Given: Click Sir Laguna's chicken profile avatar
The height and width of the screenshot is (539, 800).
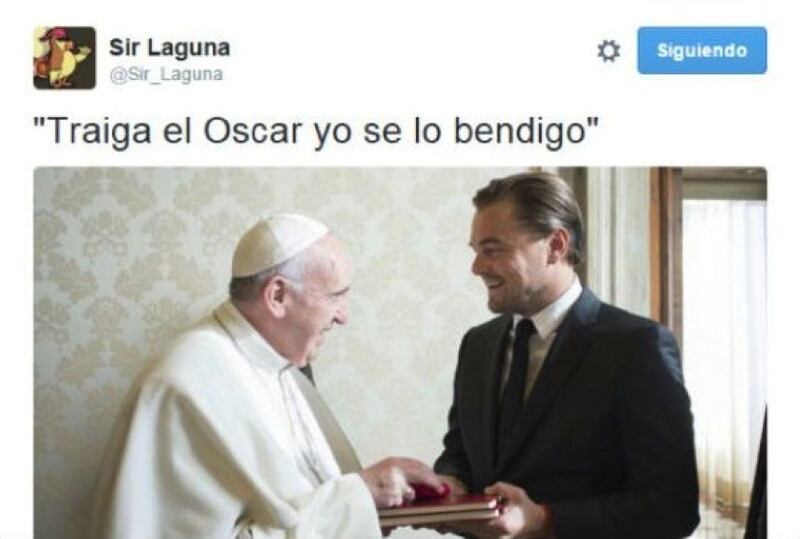Looking at the screenshot, I should coord(64,58).
